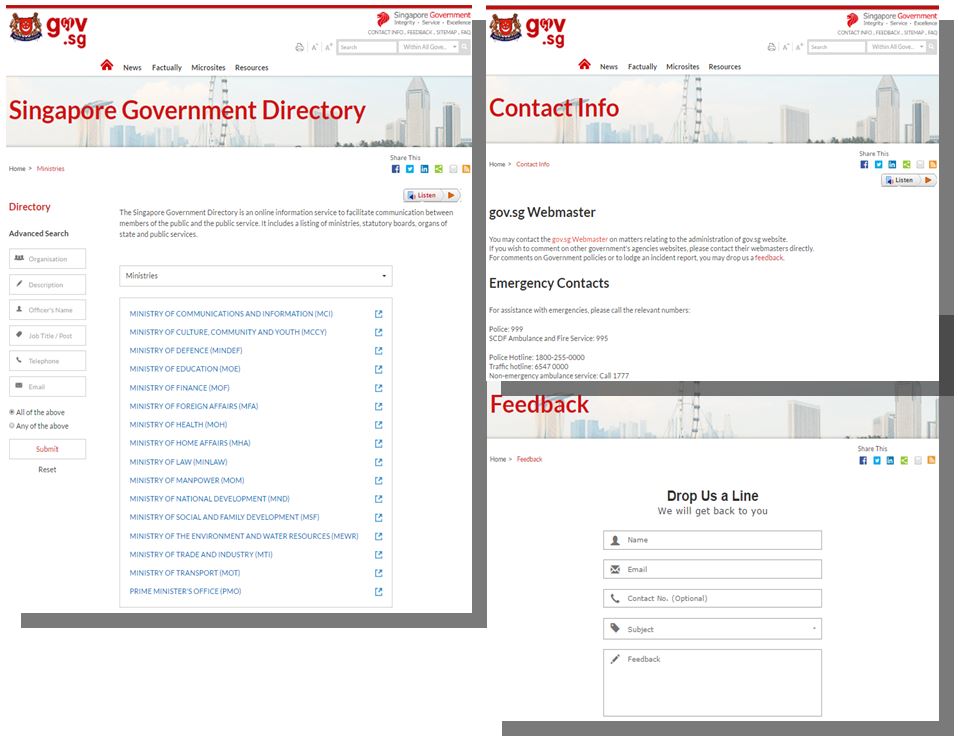Share Feedback page on Facebook
Viewport: 958px width, 740px height.
[863, 460]
